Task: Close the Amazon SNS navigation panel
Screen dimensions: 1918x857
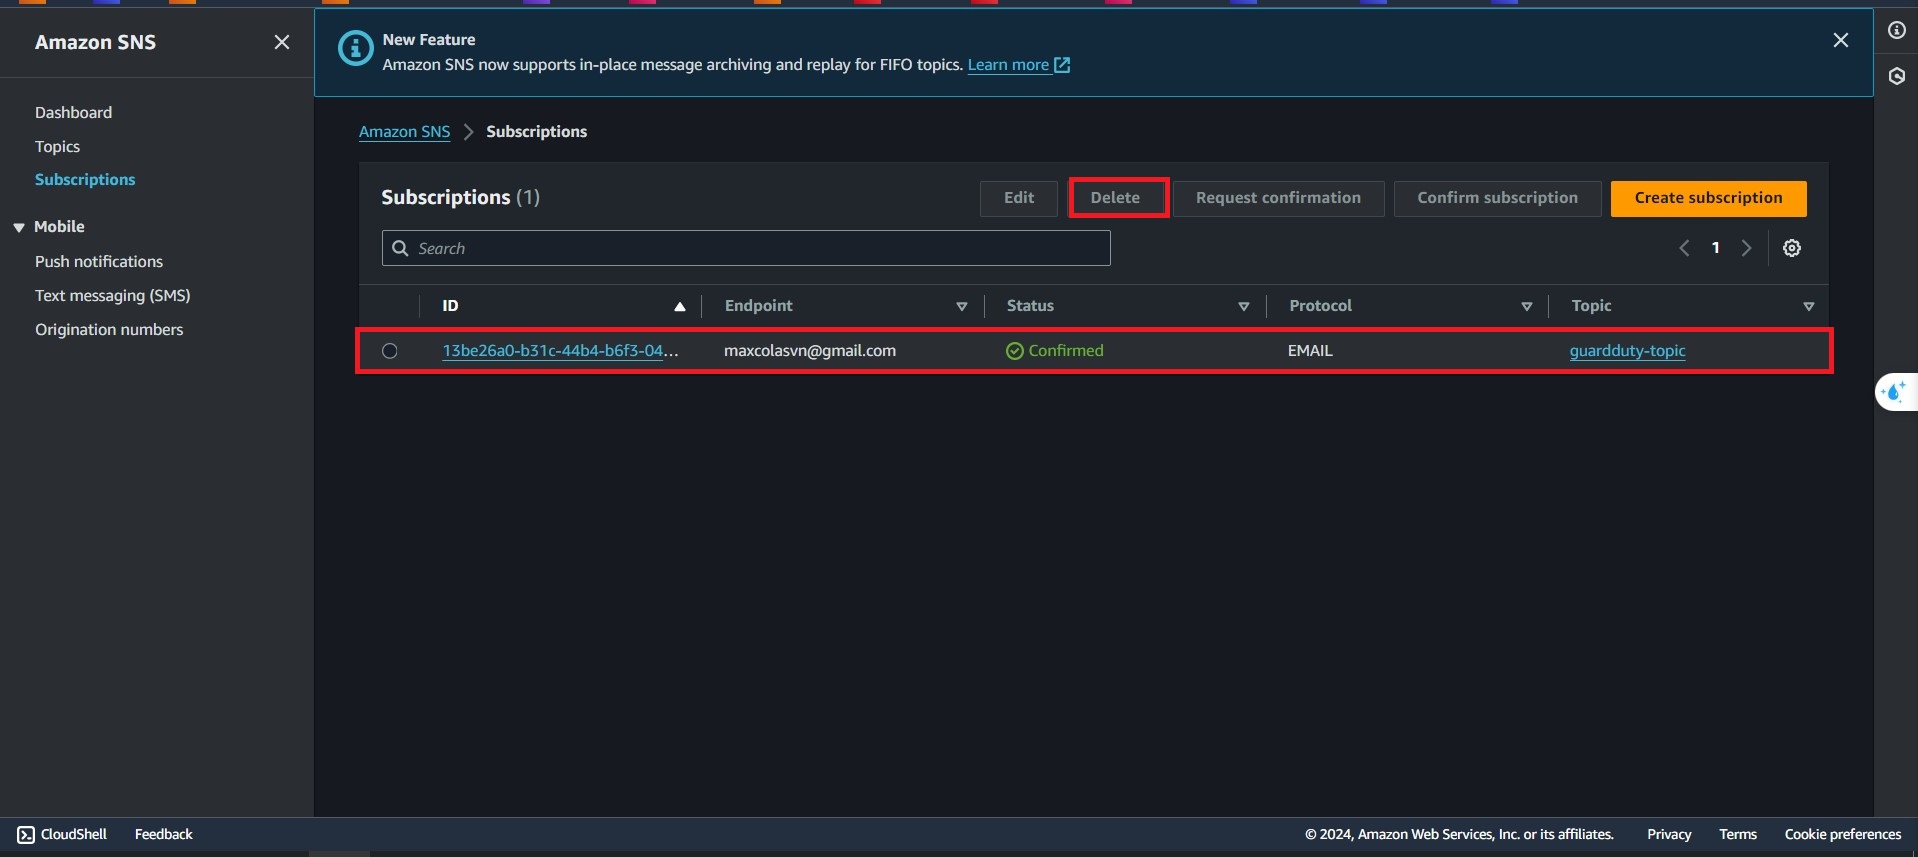Action: 282,42
